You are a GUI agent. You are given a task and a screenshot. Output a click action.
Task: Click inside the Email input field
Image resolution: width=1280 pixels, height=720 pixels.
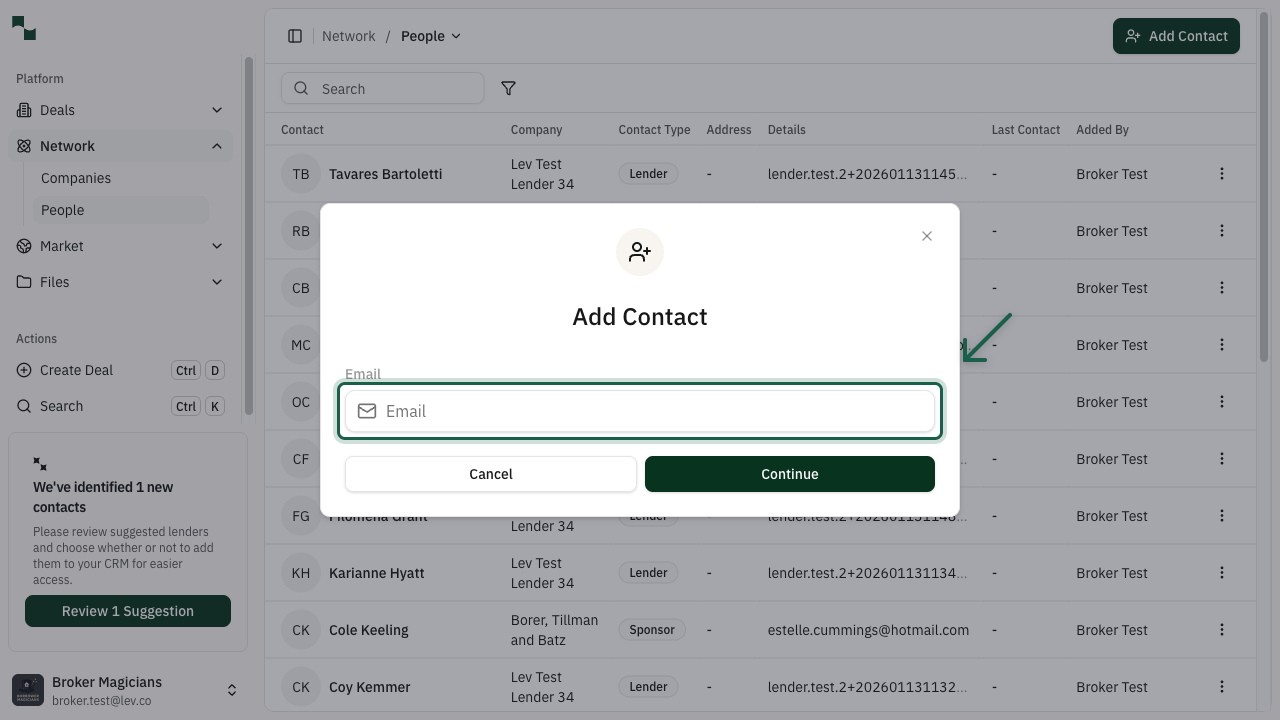point(640,411)
